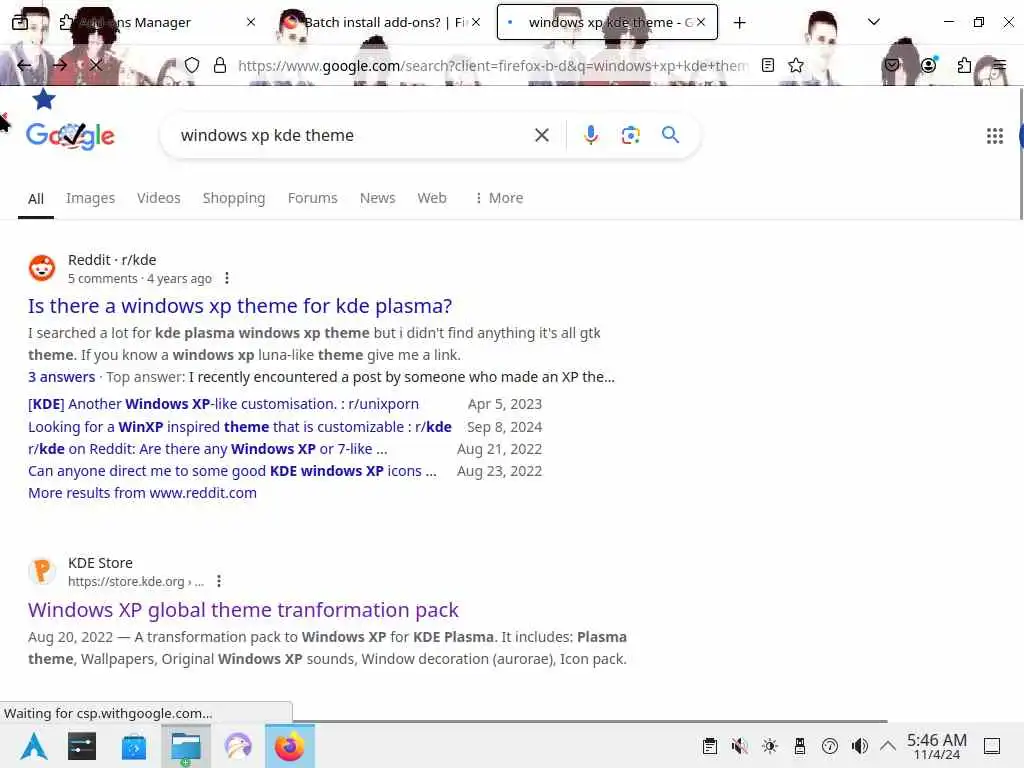Click the page vertical scrollbar
Image resolution: width=1024 pixels, height=768 pixels.
click(x=1021, y=153)
